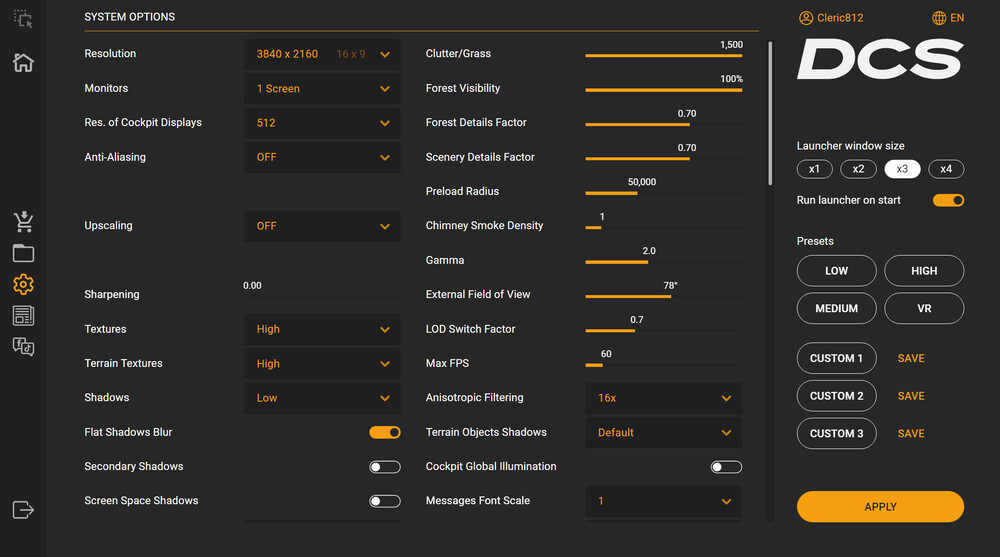Enable Secondary Shadows toggle
This screenshot has width=1000, height=557.
(385, 467)
